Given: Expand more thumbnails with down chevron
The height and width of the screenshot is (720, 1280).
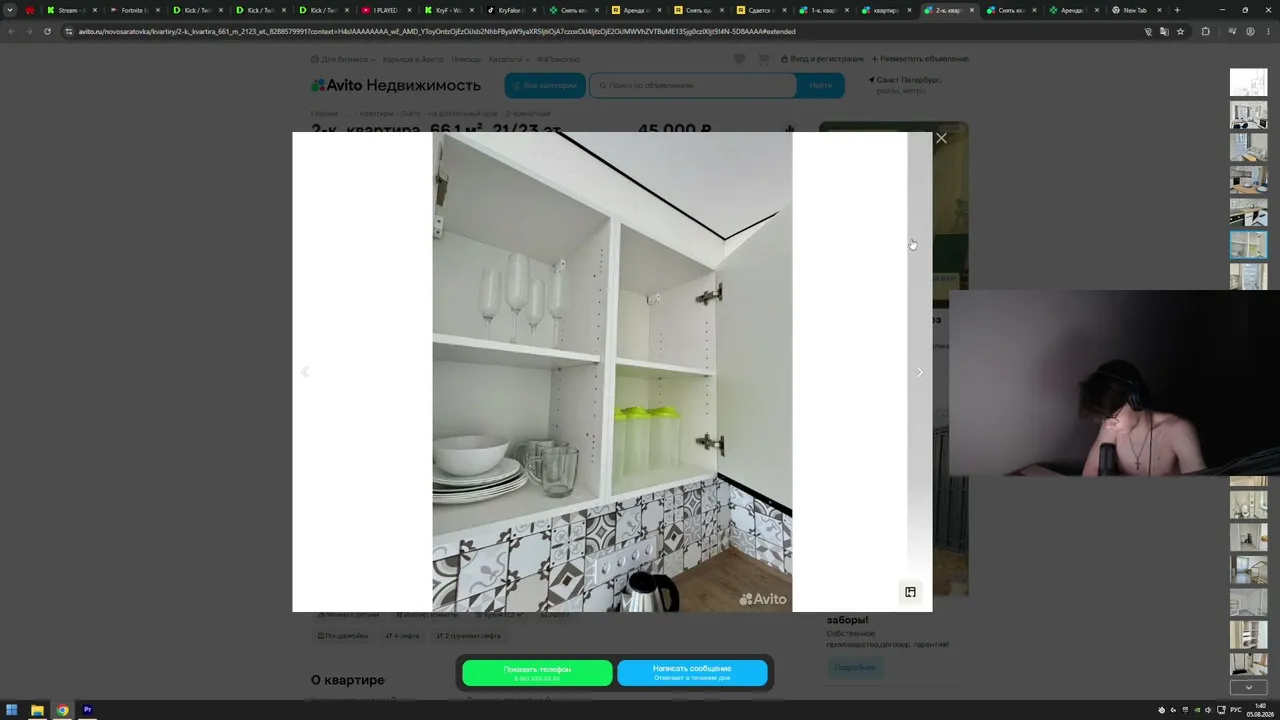Looking at the screenshot, I should coord(1248,687).
